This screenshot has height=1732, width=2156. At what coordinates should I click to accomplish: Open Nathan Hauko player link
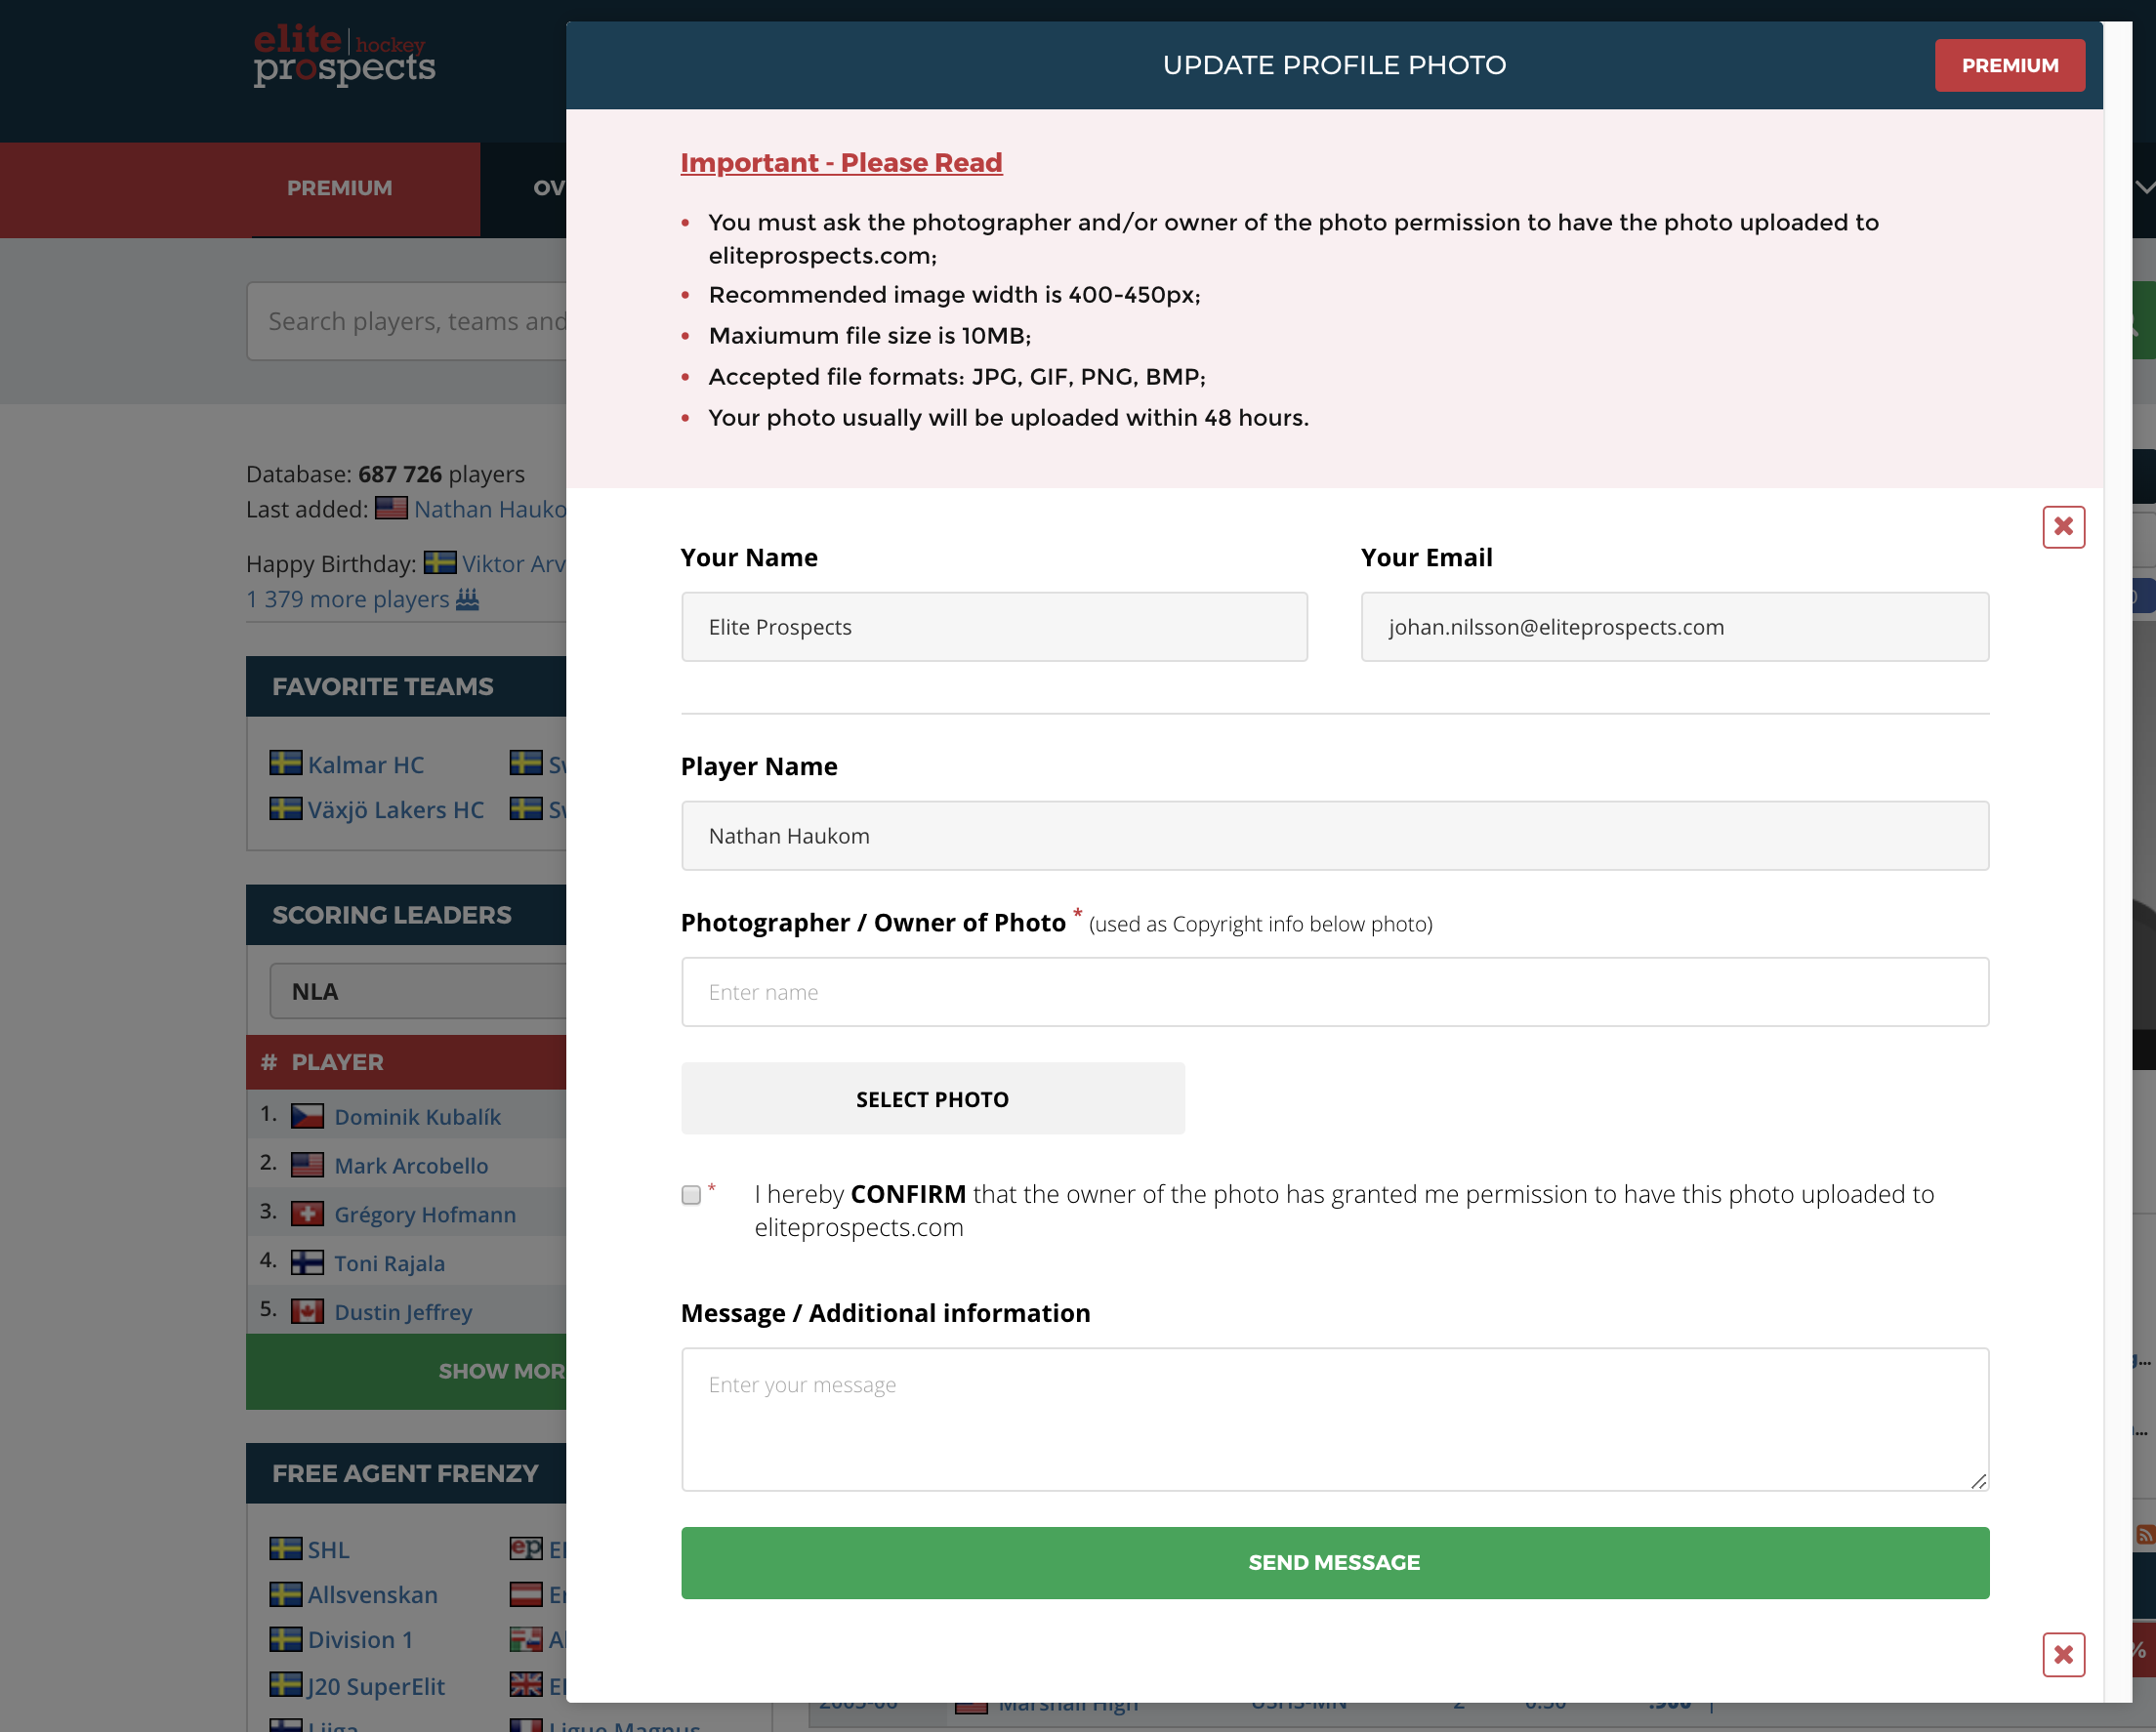[490, 509]
